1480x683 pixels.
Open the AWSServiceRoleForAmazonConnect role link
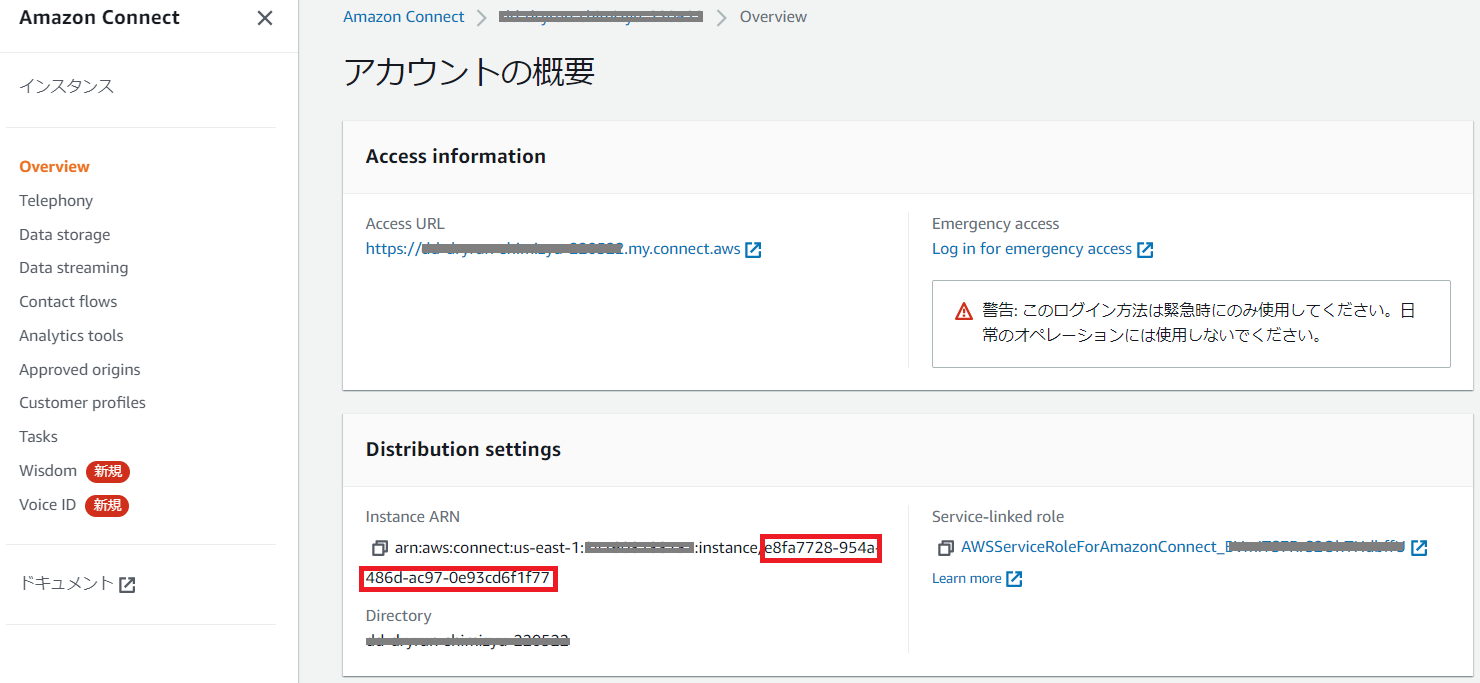click(1183, 547)
